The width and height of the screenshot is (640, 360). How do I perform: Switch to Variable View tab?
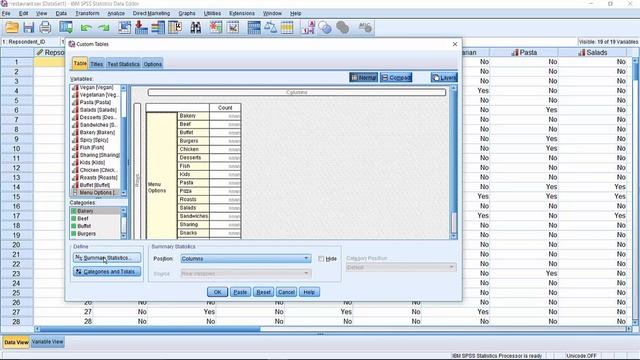click(47, 342)
